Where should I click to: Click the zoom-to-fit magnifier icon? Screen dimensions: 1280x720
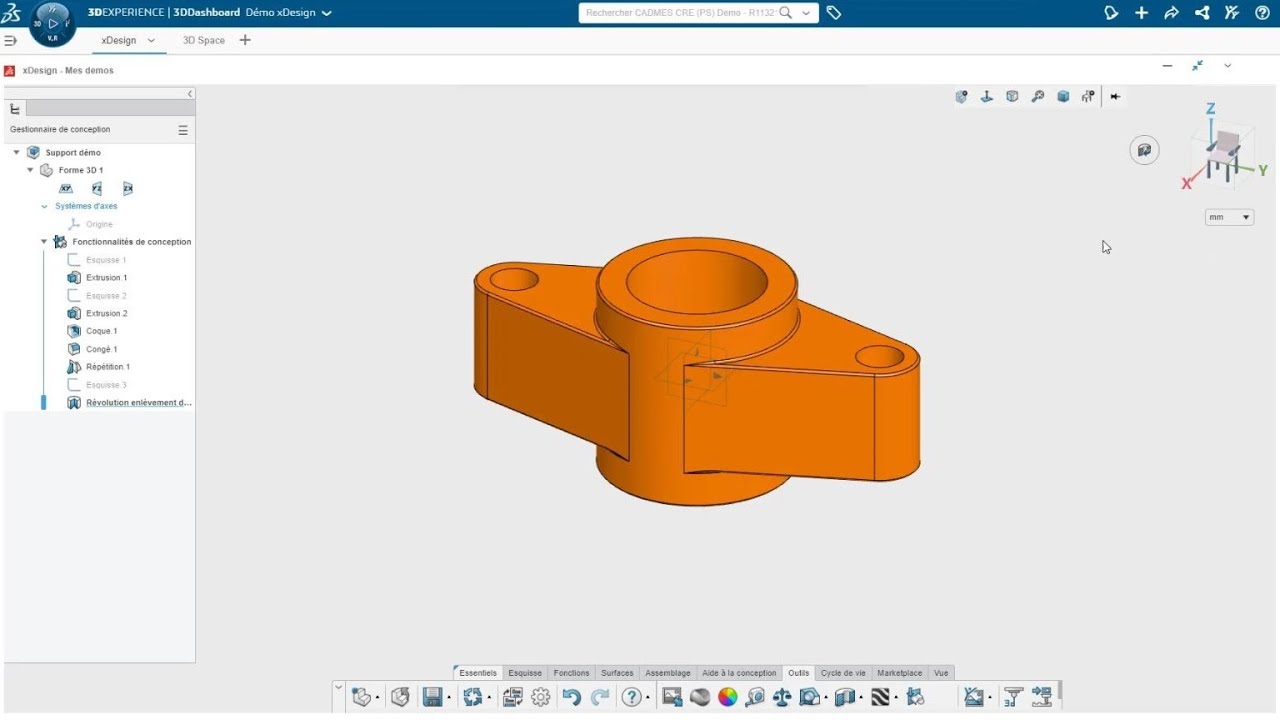(1038, 96)
